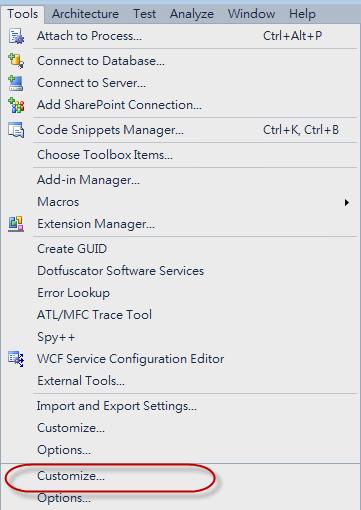
Task: Open the Architecture menu
Action: (x=85, y=14)
